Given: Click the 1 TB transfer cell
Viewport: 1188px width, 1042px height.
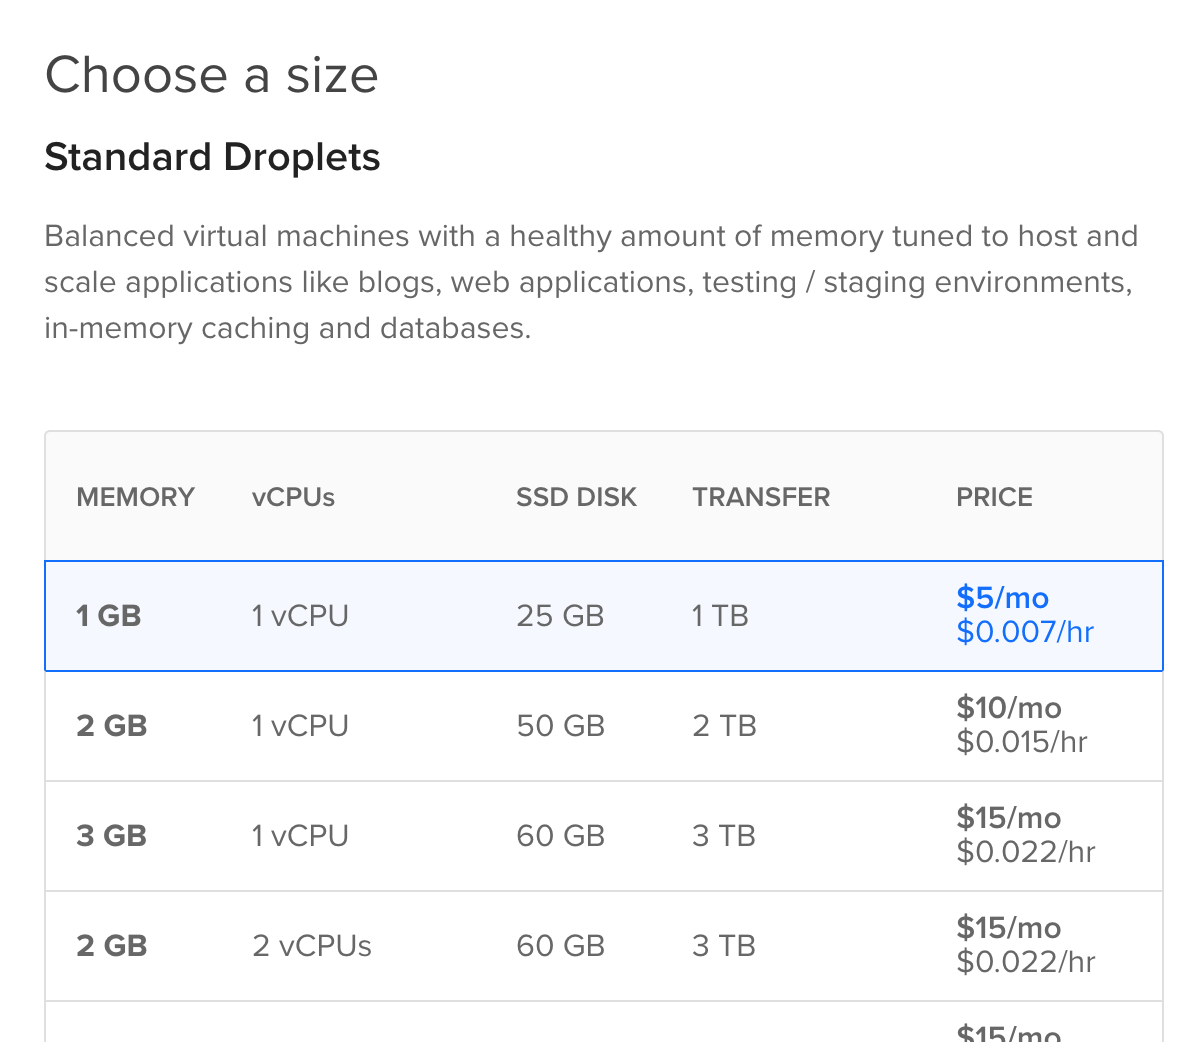Looking at the screenshot, I should coord(720,616).
